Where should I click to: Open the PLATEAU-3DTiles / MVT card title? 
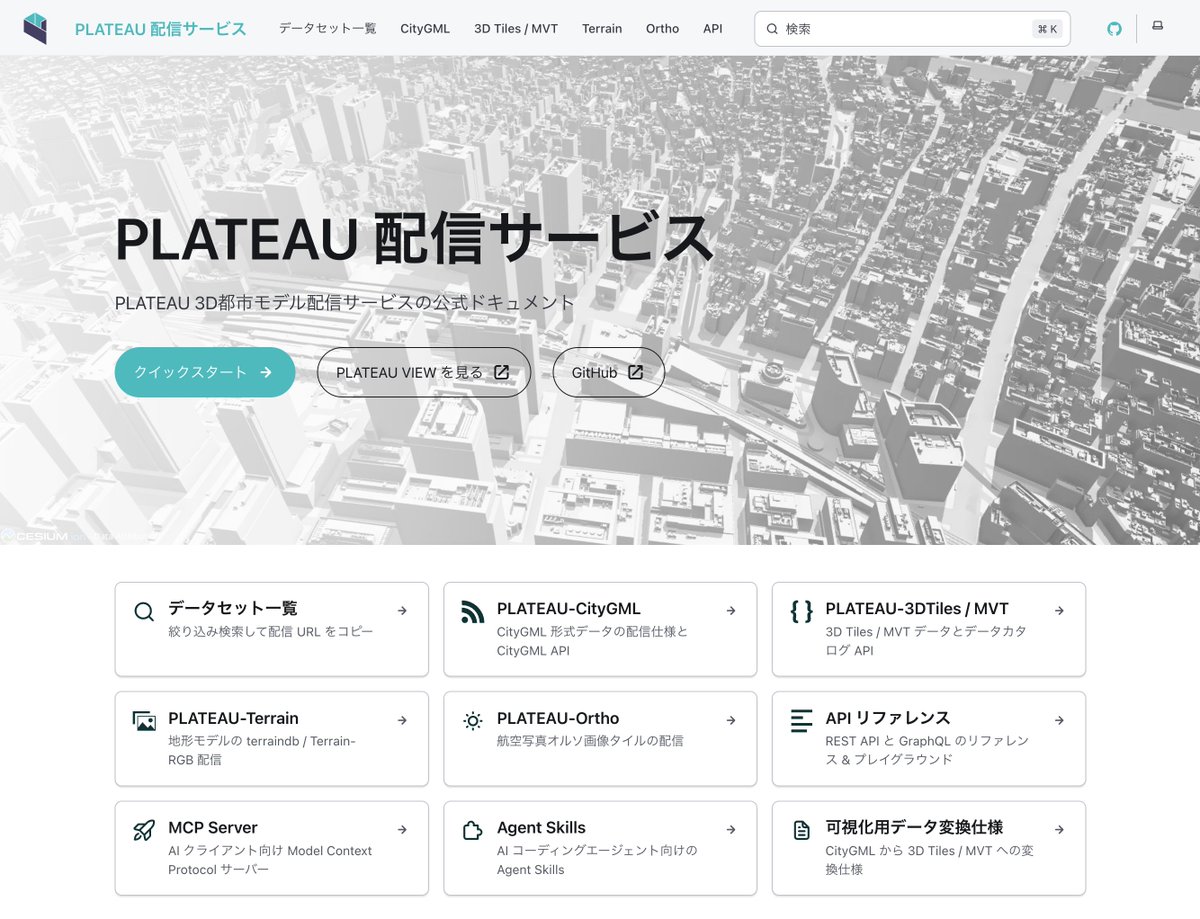(x=917, y=608)
